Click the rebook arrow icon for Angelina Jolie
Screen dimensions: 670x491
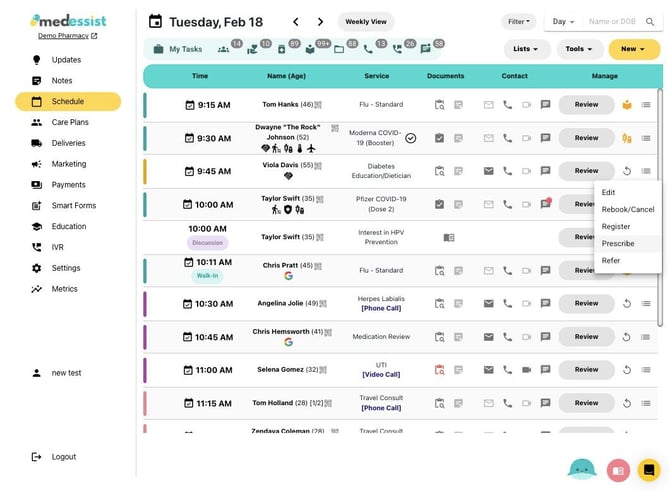coord(626,304)
